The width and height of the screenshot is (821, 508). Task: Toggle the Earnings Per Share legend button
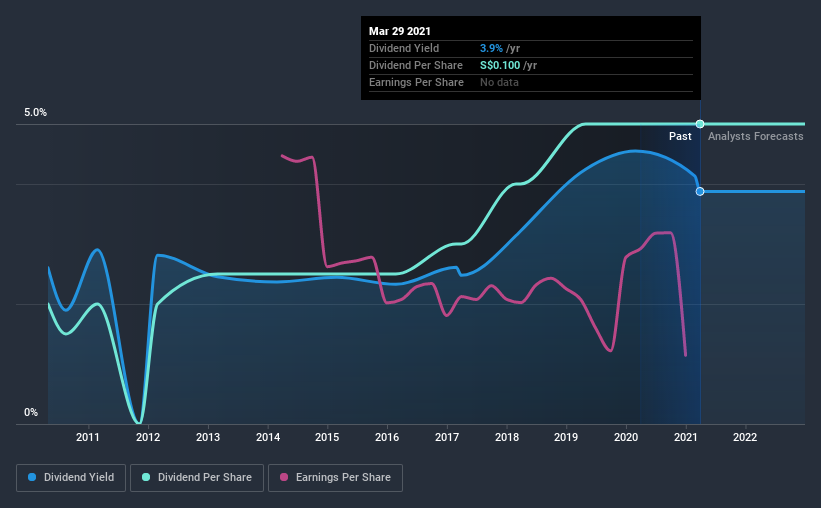coord(335,478)
